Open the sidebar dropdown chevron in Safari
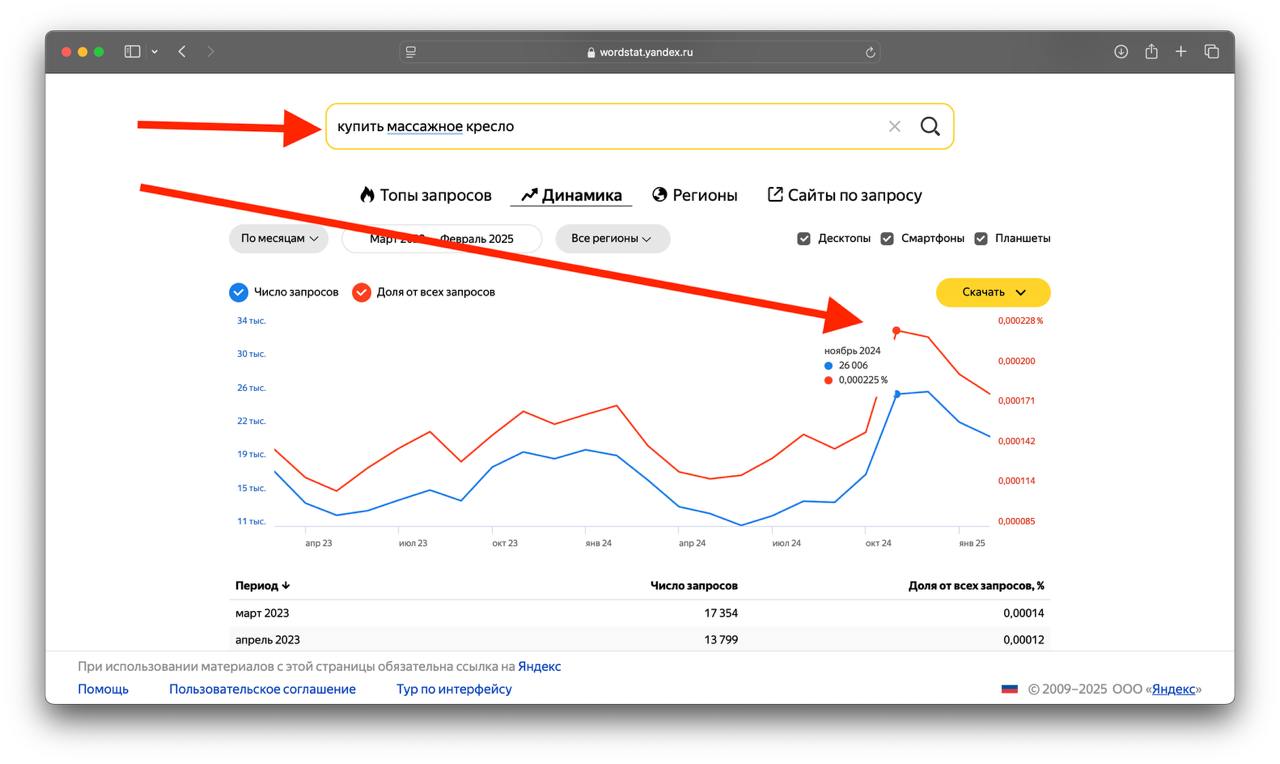1280x764 pixels. coord(154,51)
